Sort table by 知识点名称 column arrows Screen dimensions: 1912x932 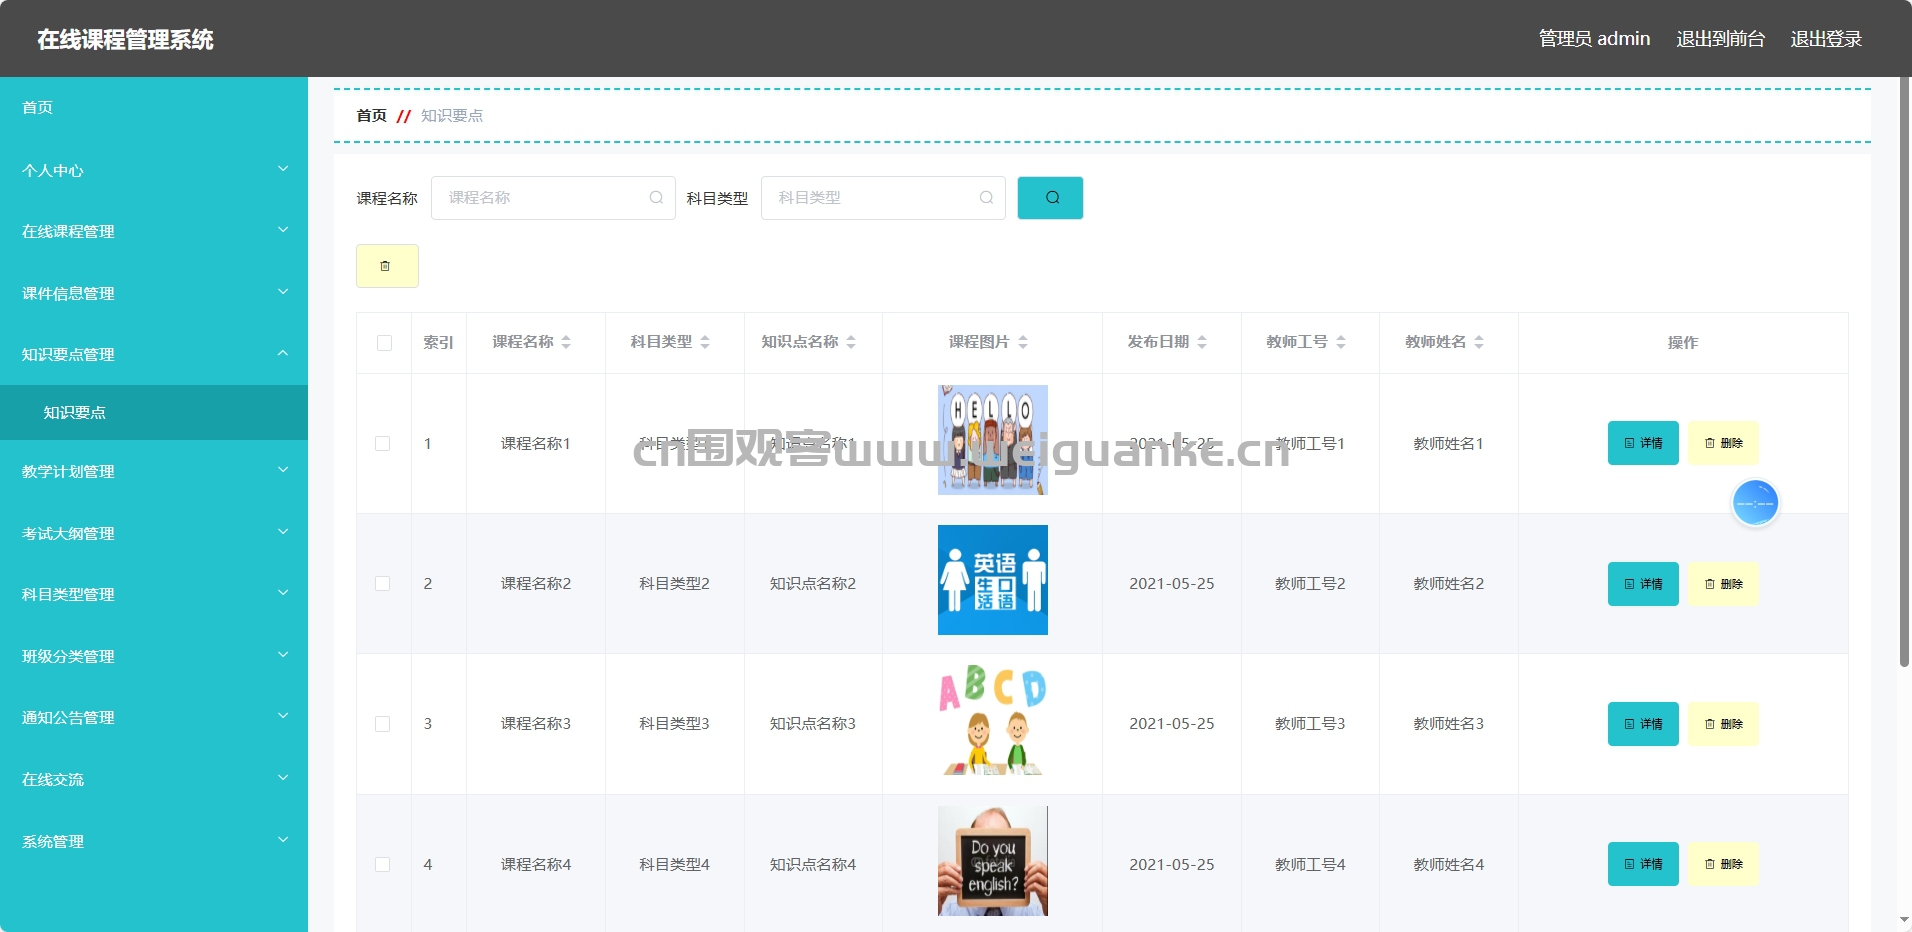pos(851,342)
